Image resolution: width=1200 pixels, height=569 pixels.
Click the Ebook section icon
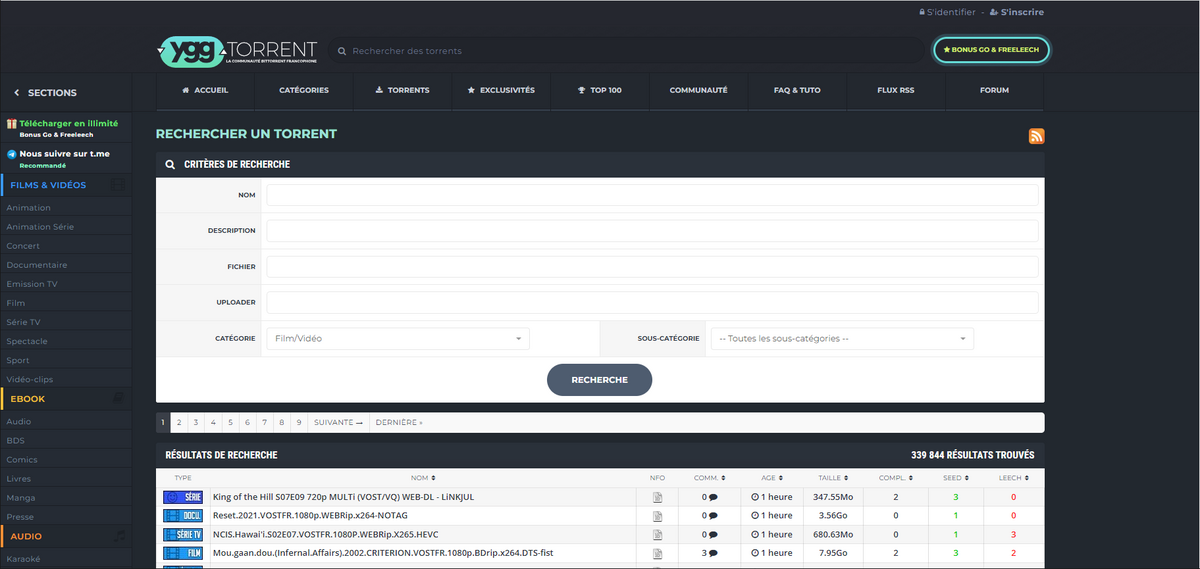coord(118,398)
